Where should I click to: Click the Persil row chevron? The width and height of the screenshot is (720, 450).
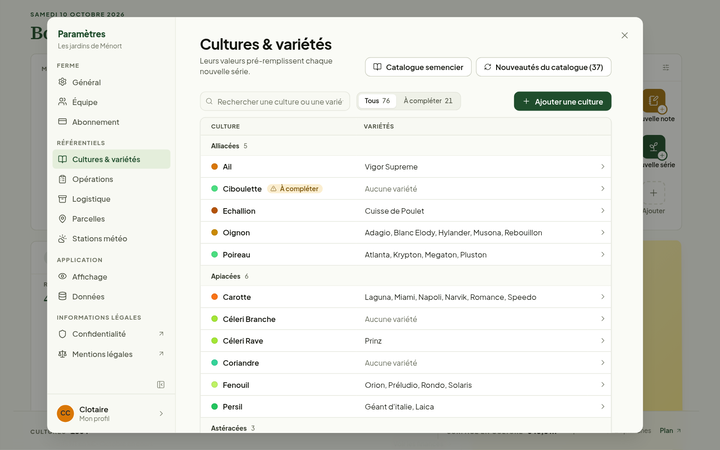point(602,407)
